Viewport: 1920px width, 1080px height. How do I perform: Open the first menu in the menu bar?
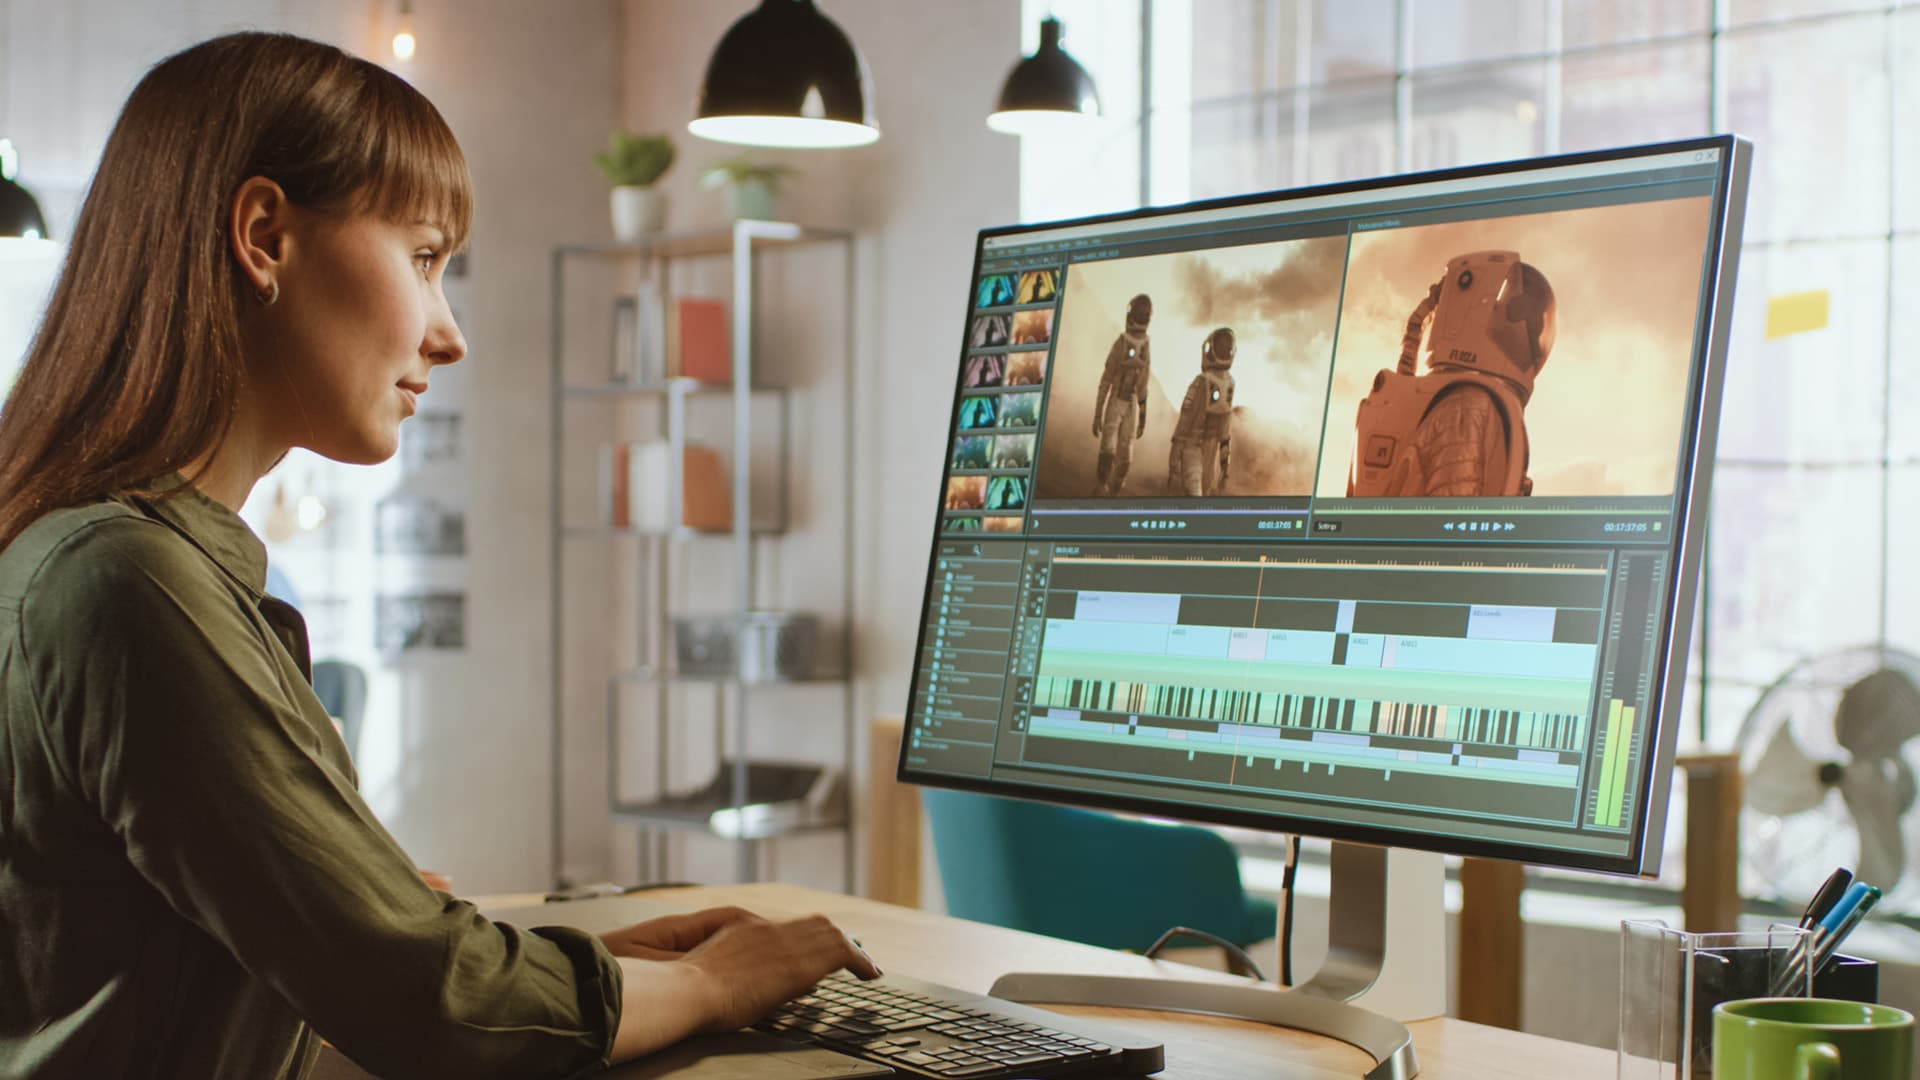pos(989,253)
